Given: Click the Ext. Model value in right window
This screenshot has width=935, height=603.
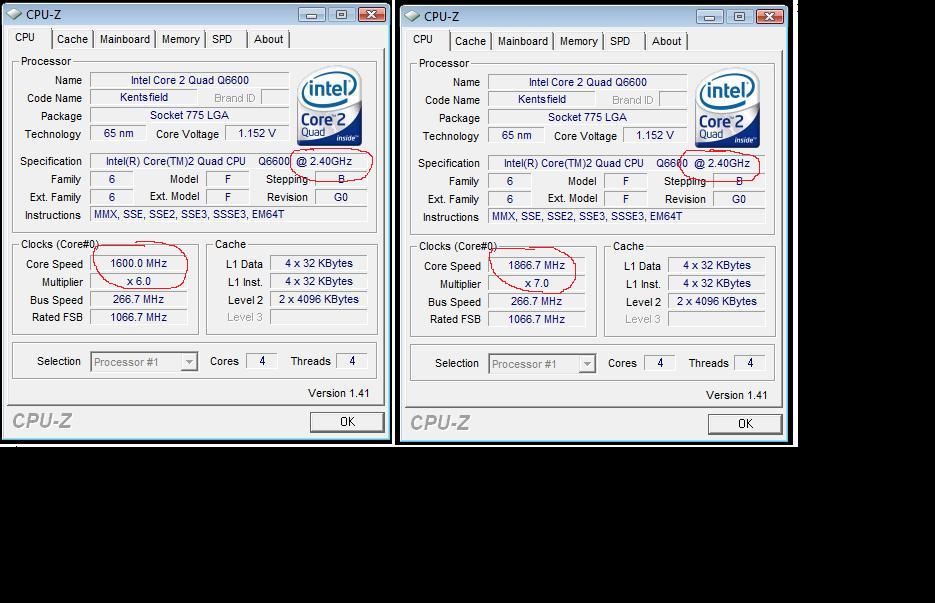Looking at the screenshot, I should [625, 199].
